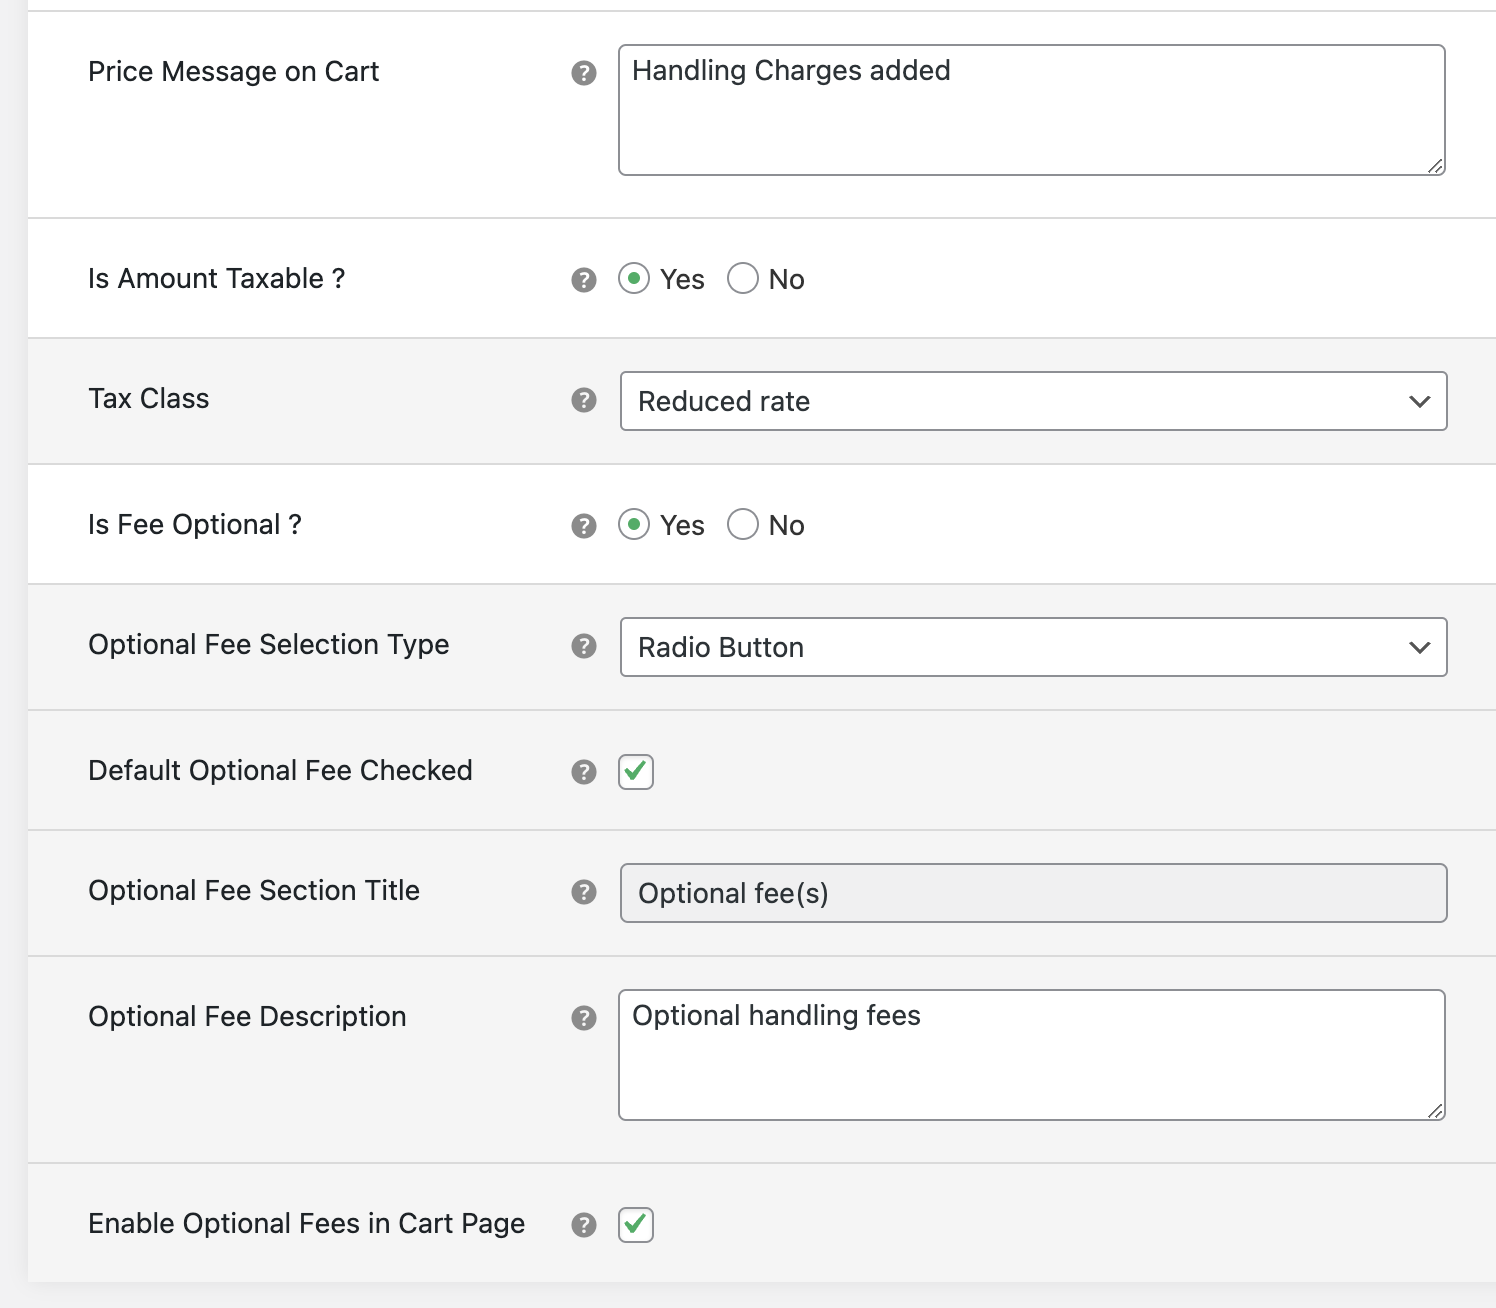This screenshot has height=1308, width=1496.
Task: Click help icon for Optional Fee Selection Type
Action: tap(584, 646)
